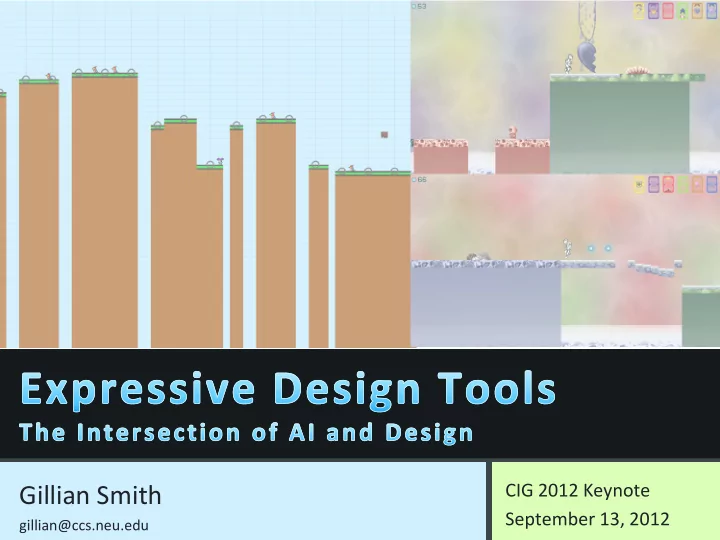
Task: Click the author name "Gillian Smith"
Action: point(90,495)
